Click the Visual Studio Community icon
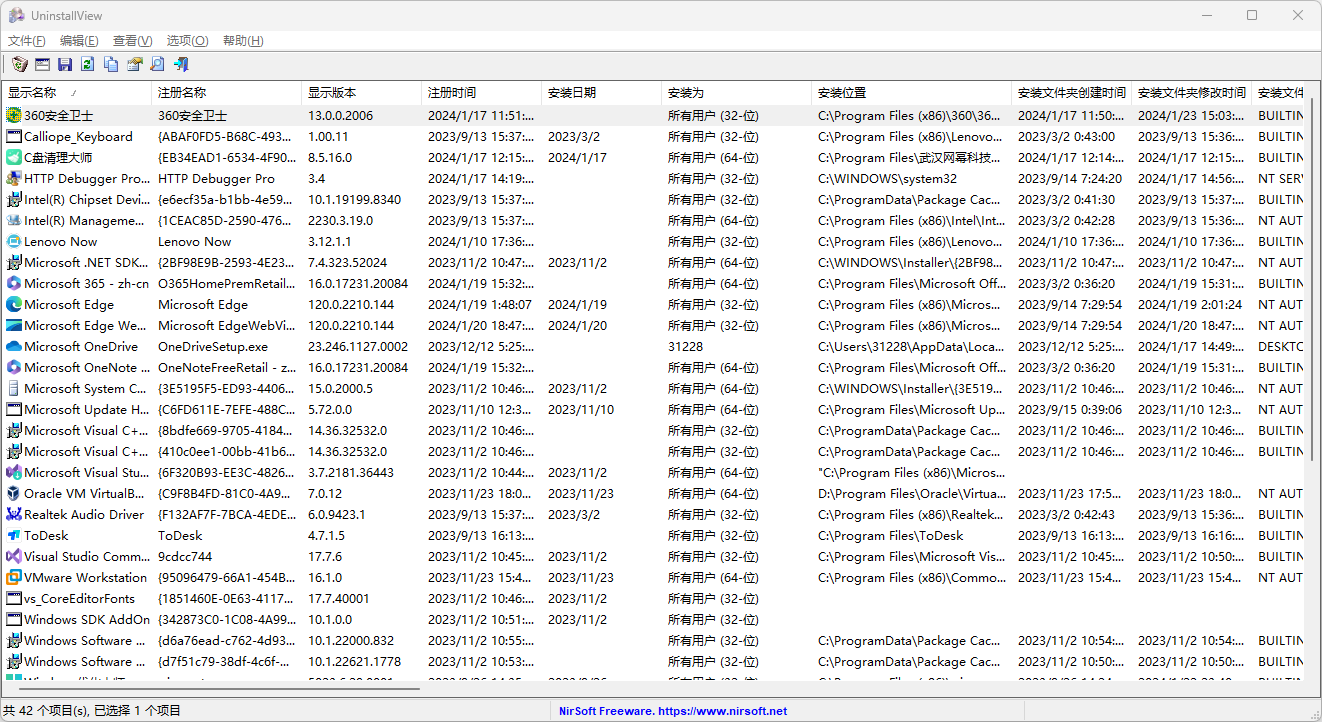The height and width of the screenshot is (722, 1322). tap(14, 557)
